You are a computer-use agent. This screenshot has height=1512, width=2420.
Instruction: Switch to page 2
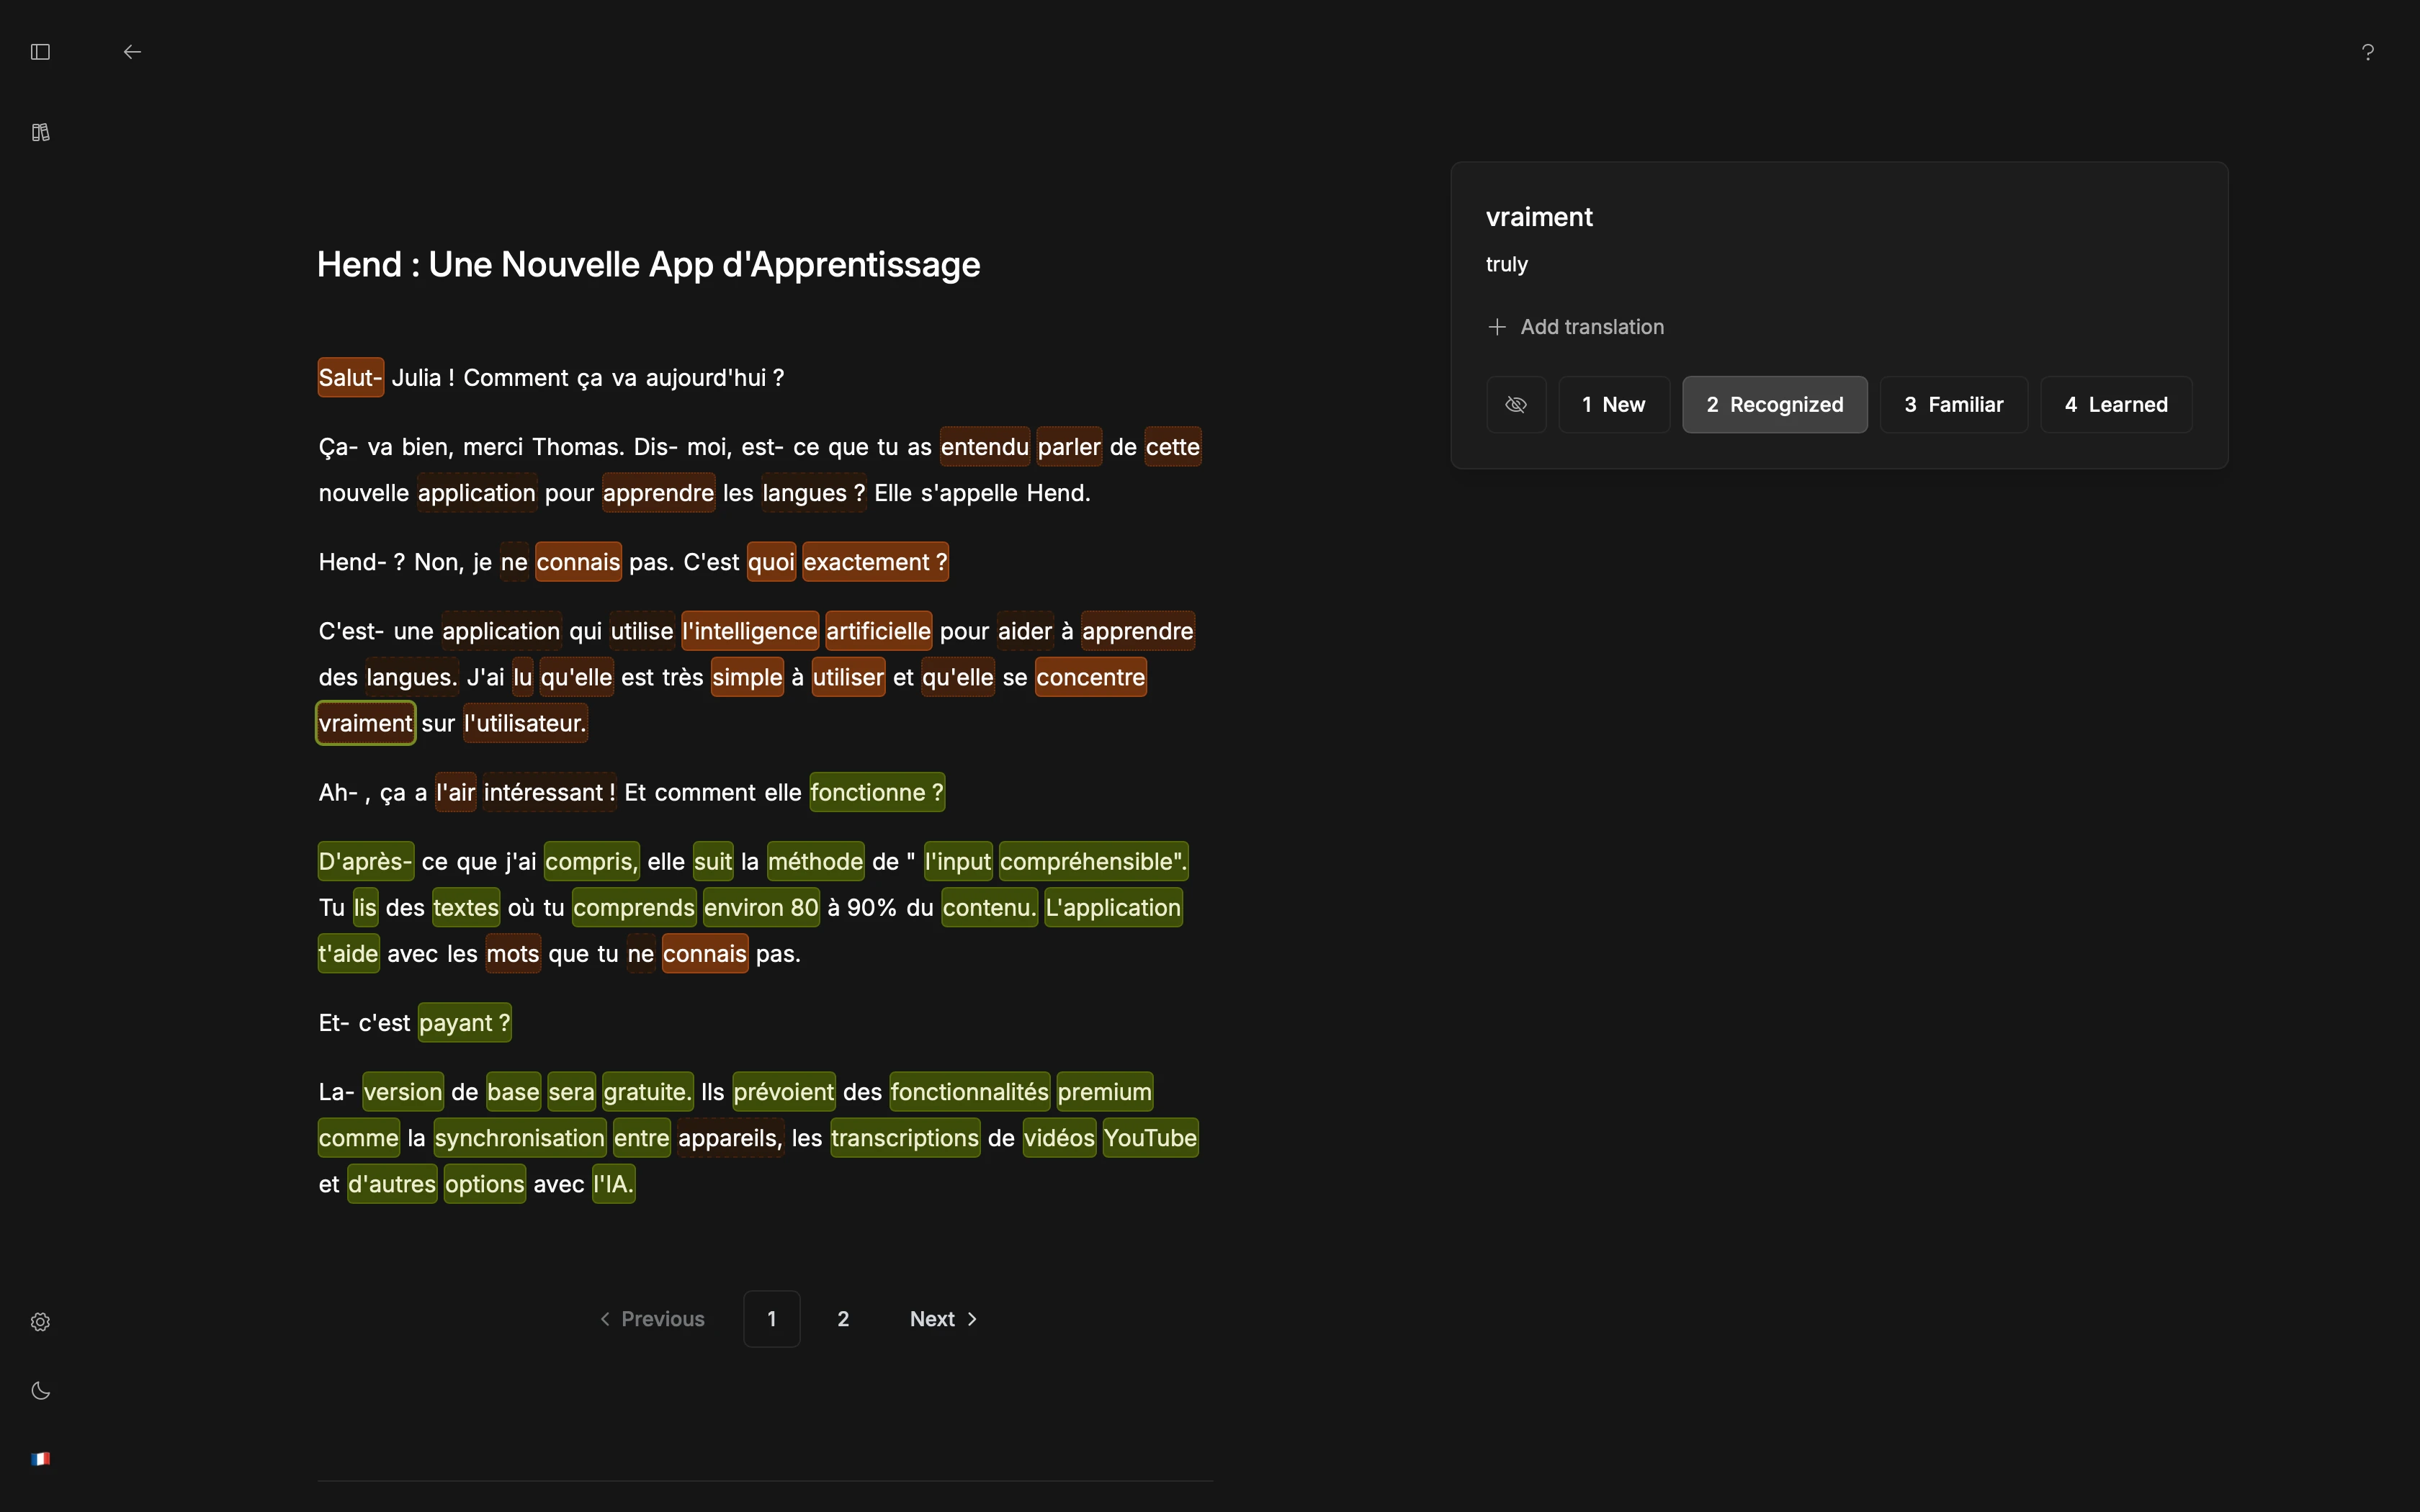click(843, 1319)
